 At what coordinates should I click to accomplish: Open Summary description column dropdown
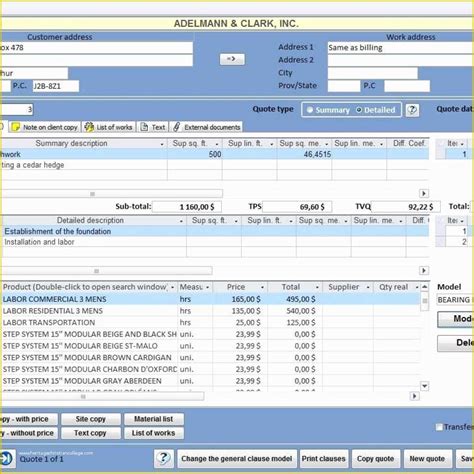pos(162,144)
